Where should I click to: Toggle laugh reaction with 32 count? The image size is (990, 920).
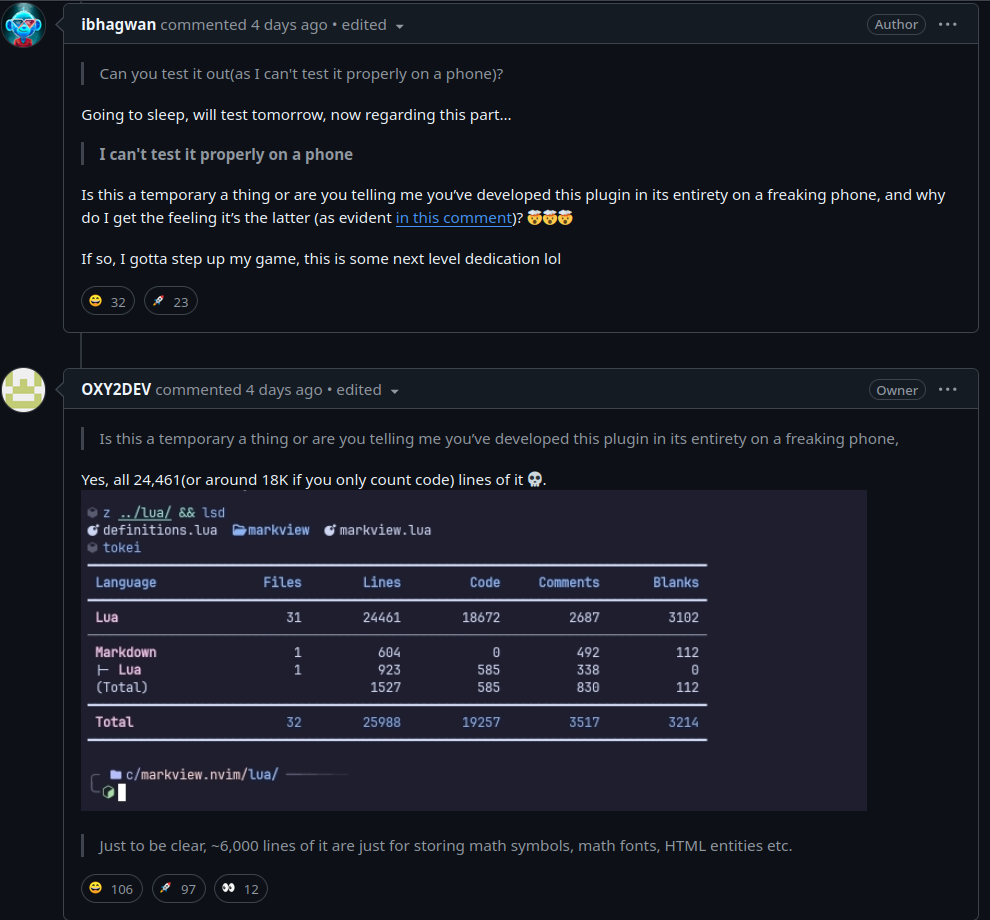(108, 301)
